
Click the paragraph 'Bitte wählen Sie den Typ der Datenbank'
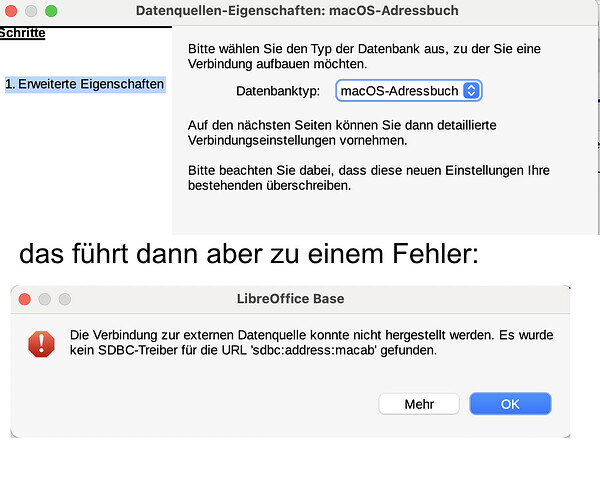tap(364, 56)
